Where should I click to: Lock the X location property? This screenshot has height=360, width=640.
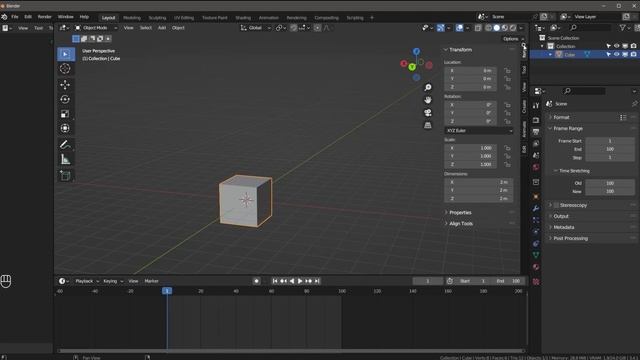(507, 71)
